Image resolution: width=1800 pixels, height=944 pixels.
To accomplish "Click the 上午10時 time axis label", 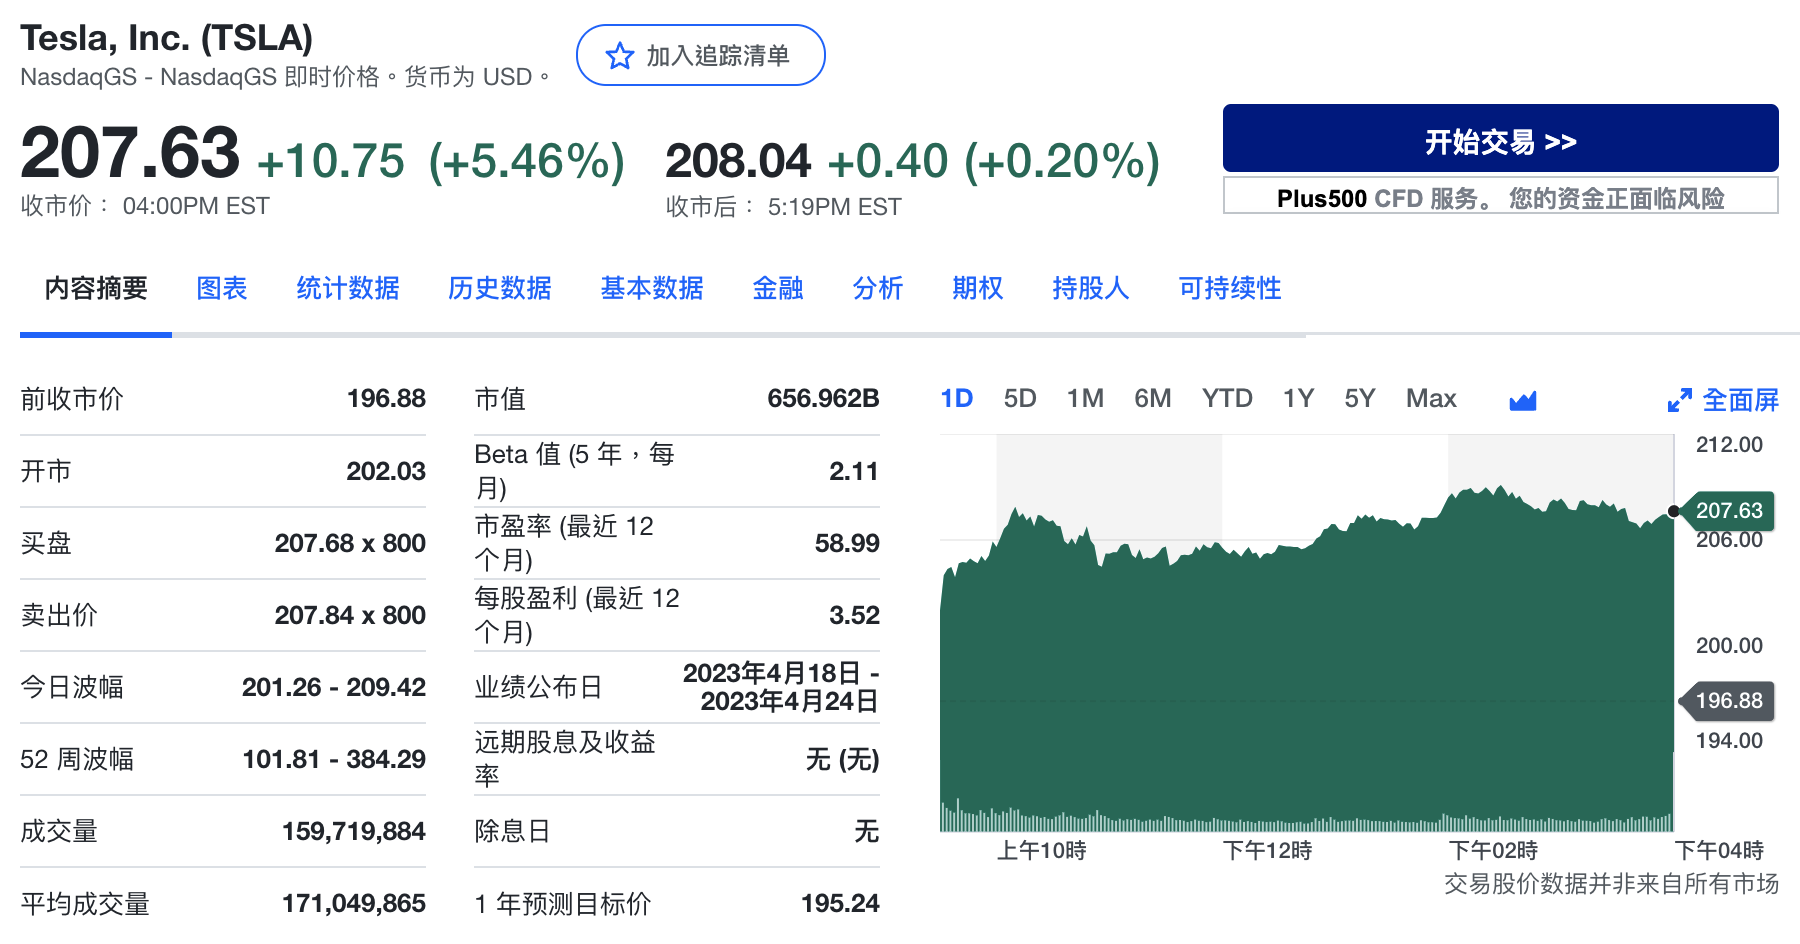I will point(1041,851).
